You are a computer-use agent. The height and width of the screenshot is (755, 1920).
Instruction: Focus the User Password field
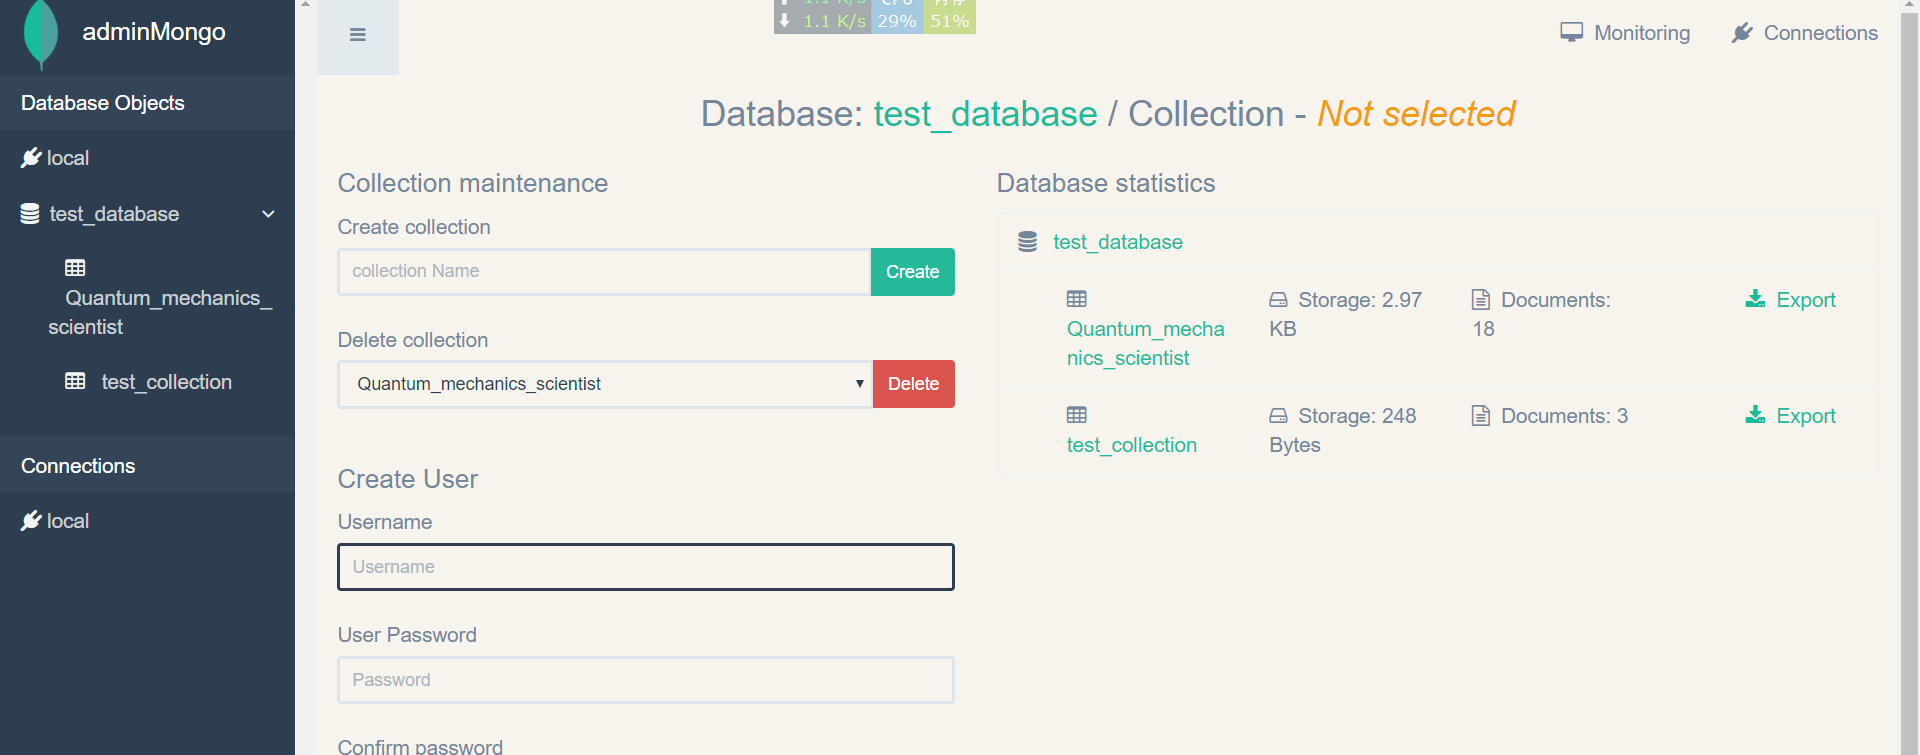pos(646,680)
